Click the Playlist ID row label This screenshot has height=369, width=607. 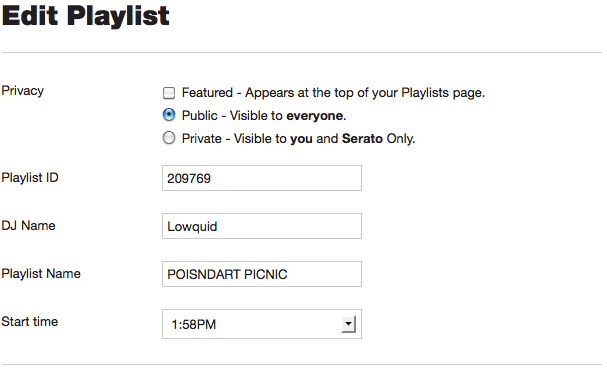[x=30, y=178]
